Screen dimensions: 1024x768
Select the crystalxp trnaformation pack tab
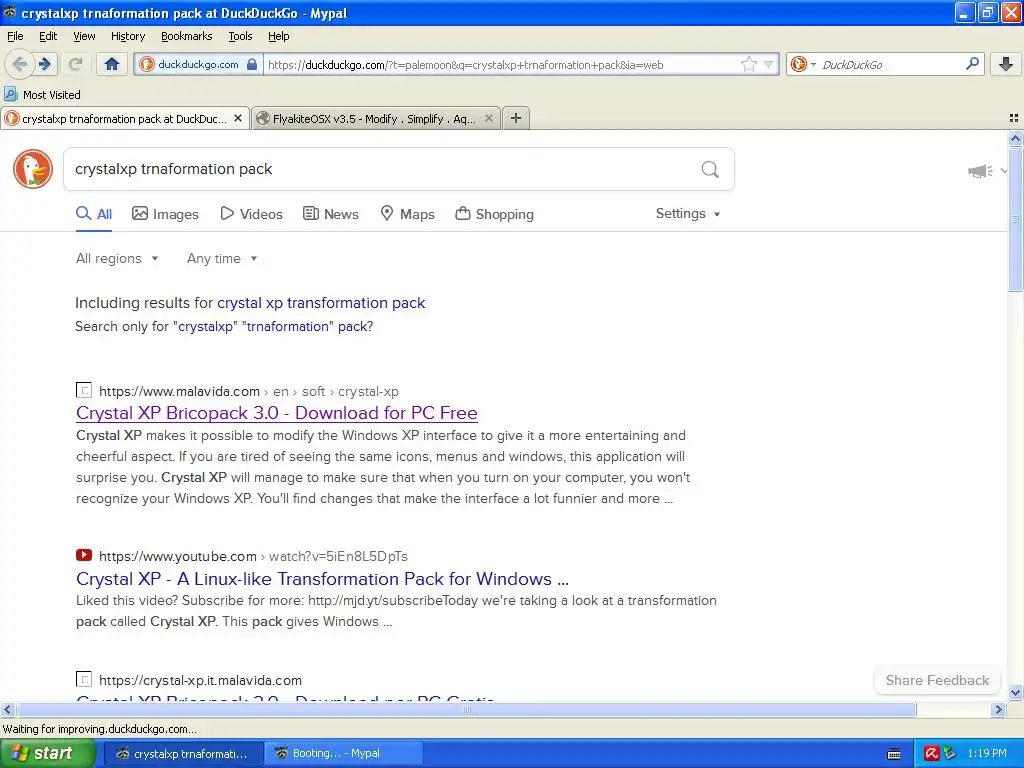pyautogui.click(x=125, y=118)
